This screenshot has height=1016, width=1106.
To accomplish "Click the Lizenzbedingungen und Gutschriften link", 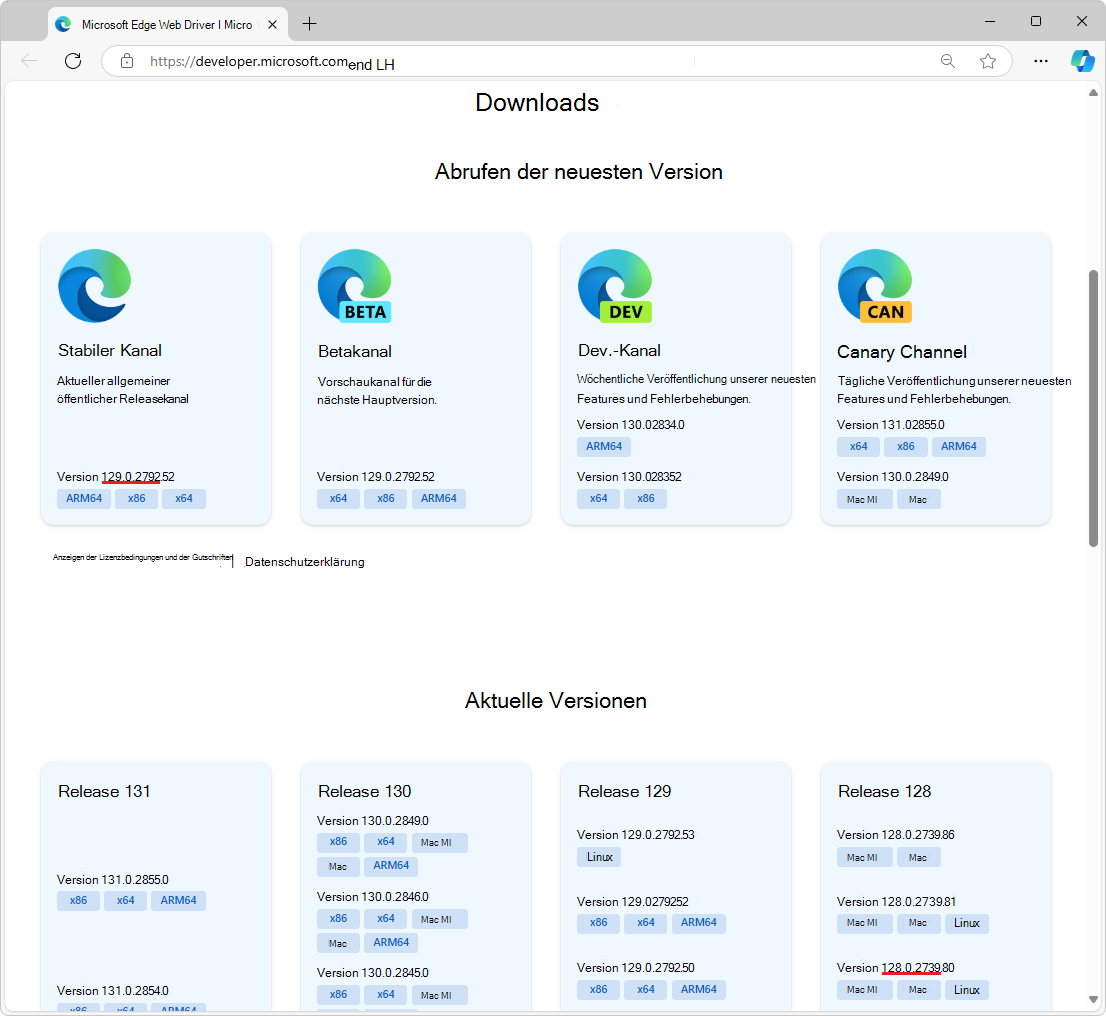I will (x=143, y=558).
